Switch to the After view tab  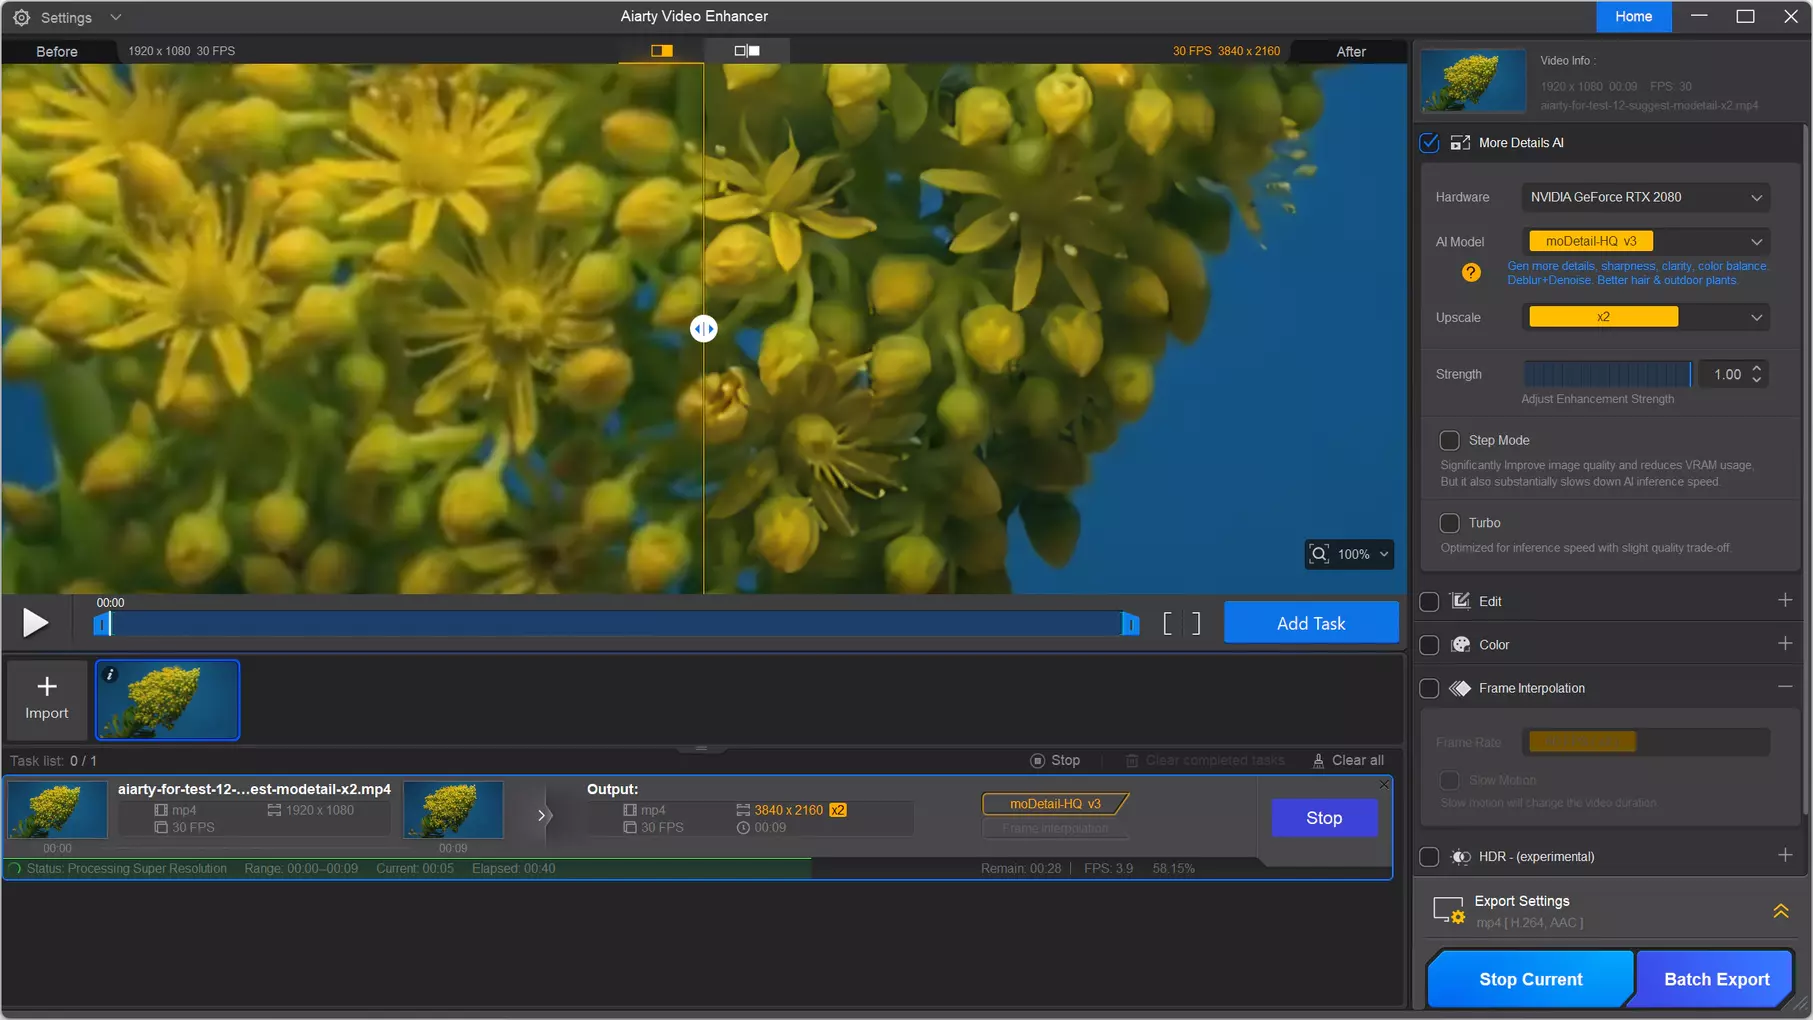tap(1350, 51)
